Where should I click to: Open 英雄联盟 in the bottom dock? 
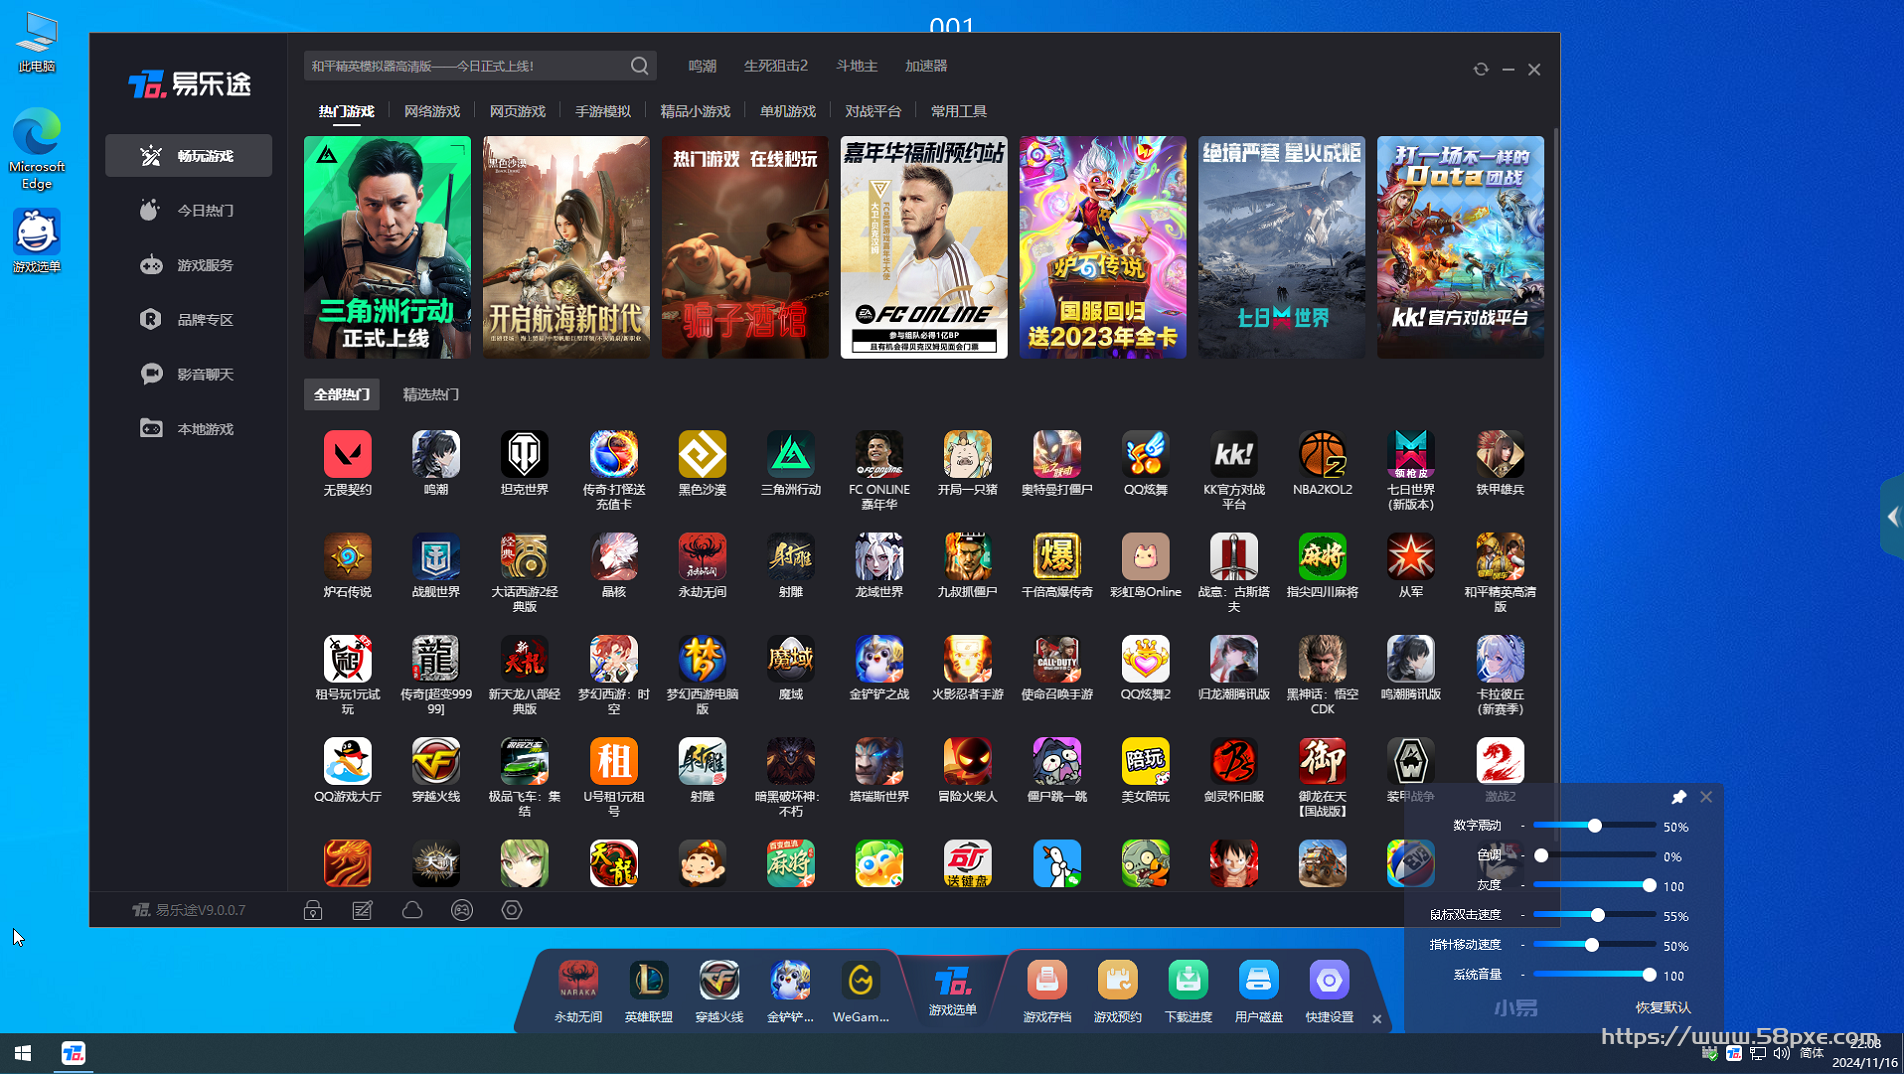pos(649,990)
